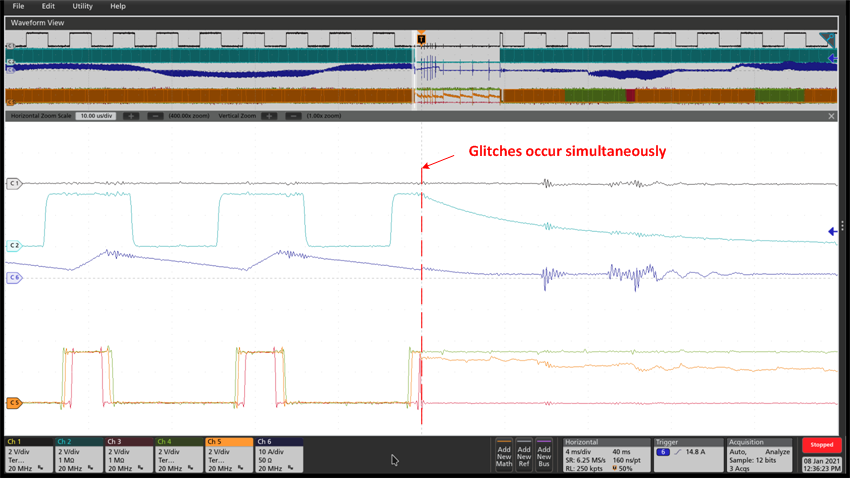Click the zoom box region in overview
Viewport: 851px width, 479px height.
416,69
